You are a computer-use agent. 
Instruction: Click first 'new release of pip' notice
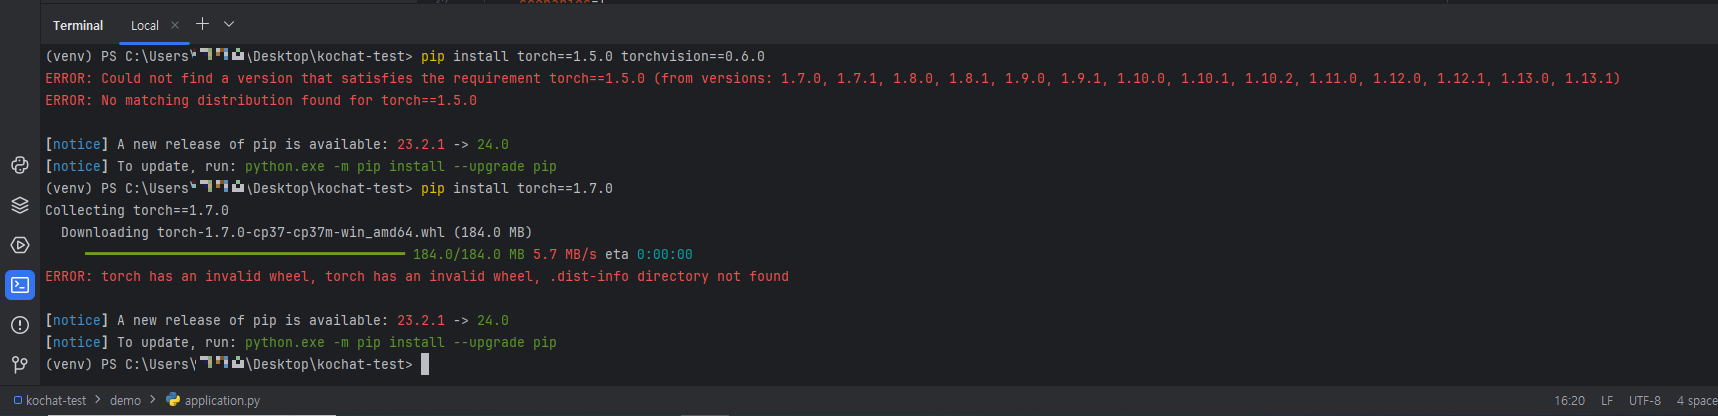coord(277,144)
